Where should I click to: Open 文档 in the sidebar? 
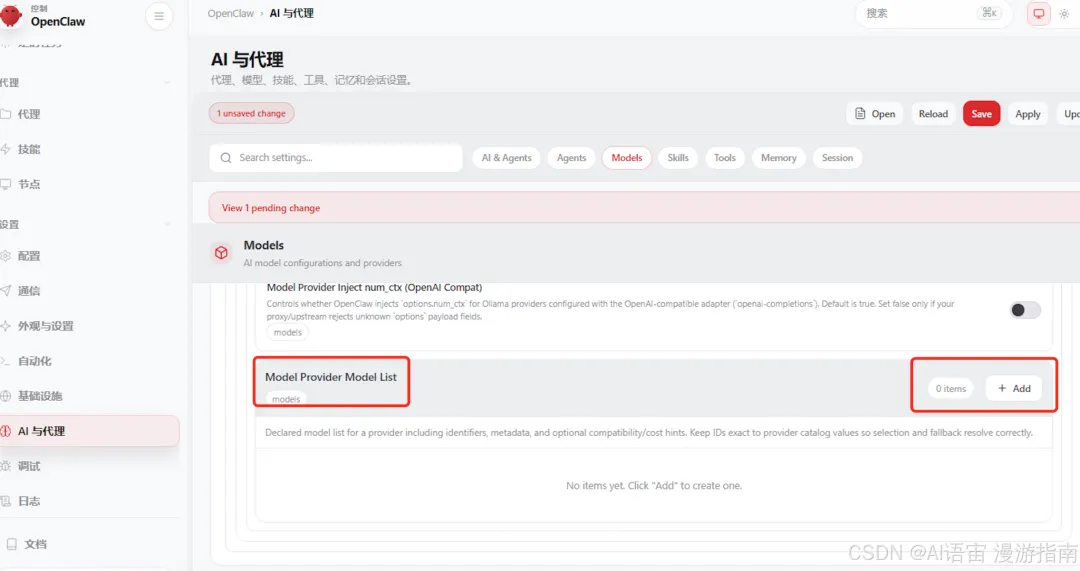point(90,544)
